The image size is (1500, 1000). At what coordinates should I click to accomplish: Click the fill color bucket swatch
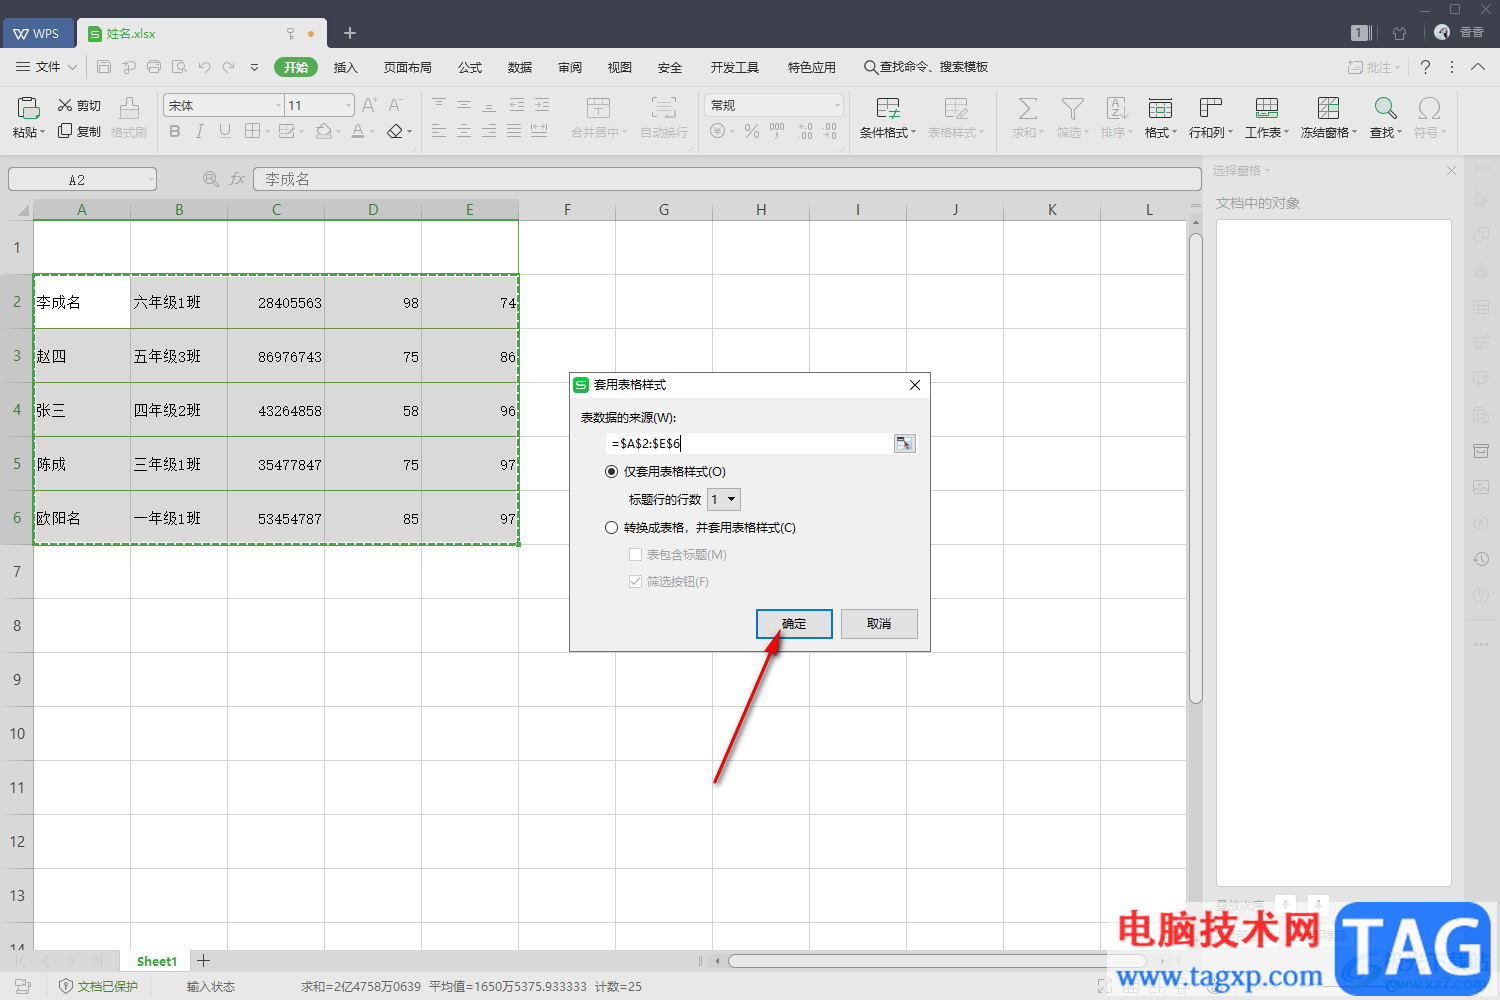point(323,131)
